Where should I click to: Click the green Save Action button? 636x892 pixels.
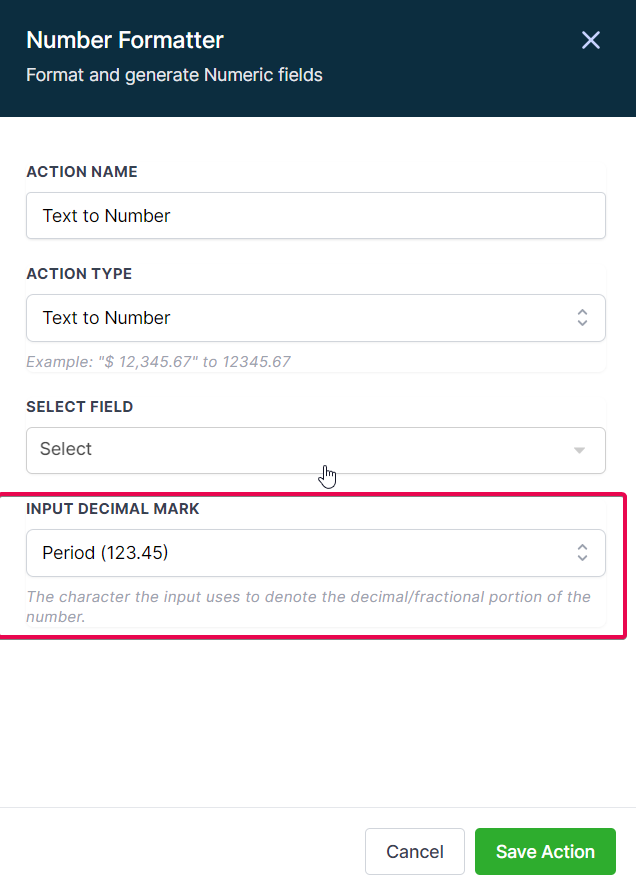(x=545, y=852)
